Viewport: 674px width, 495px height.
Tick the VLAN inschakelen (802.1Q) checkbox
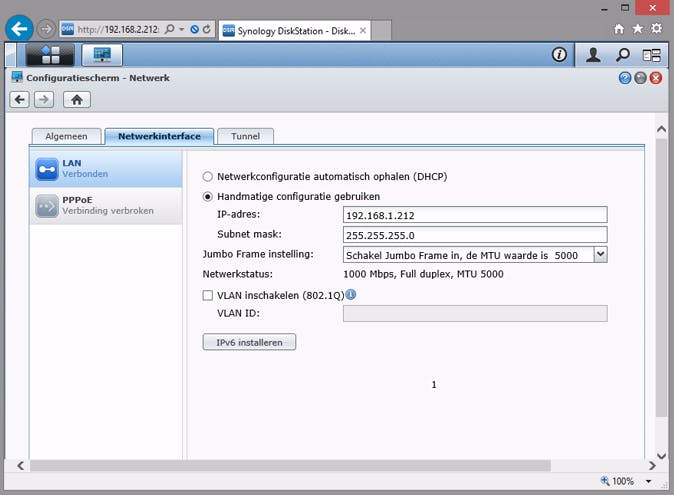pyautogui.click(x=208, y=295)
